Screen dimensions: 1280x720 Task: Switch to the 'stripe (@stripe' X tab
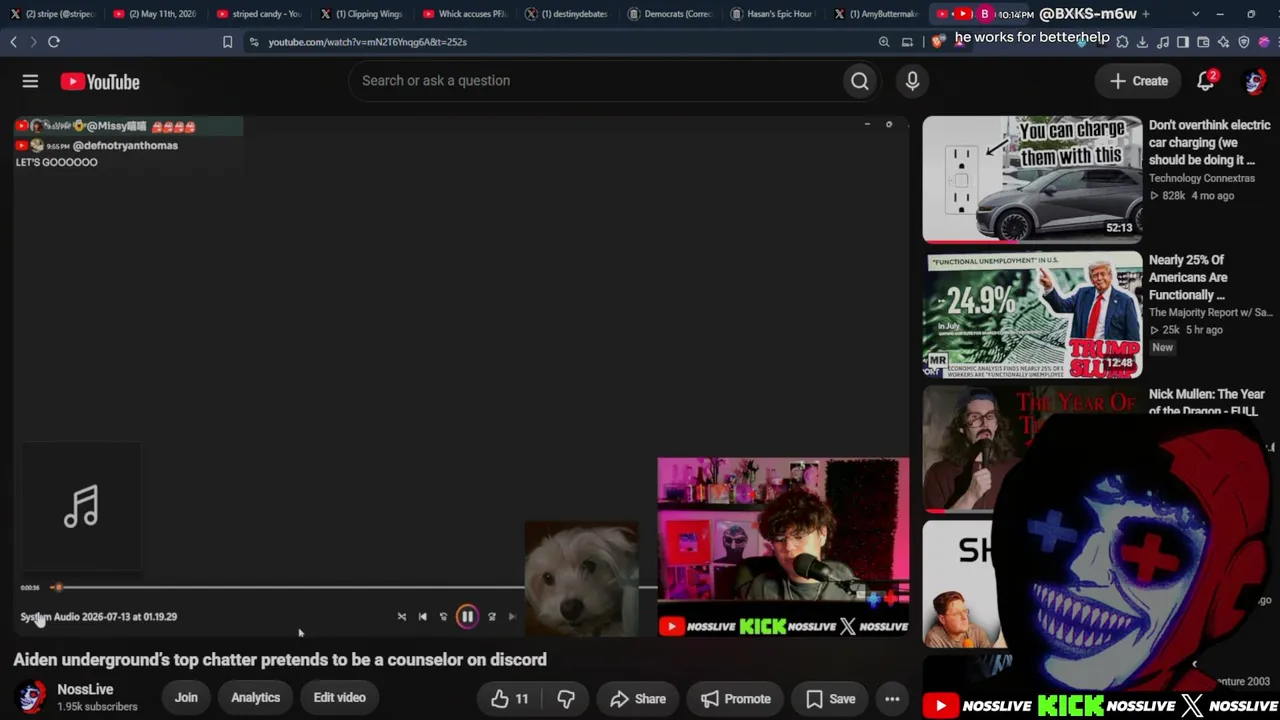point(51,14)
